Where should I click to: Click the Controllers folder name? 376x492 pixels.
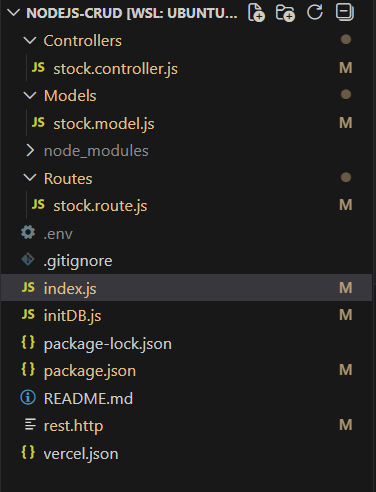point(83,41)
